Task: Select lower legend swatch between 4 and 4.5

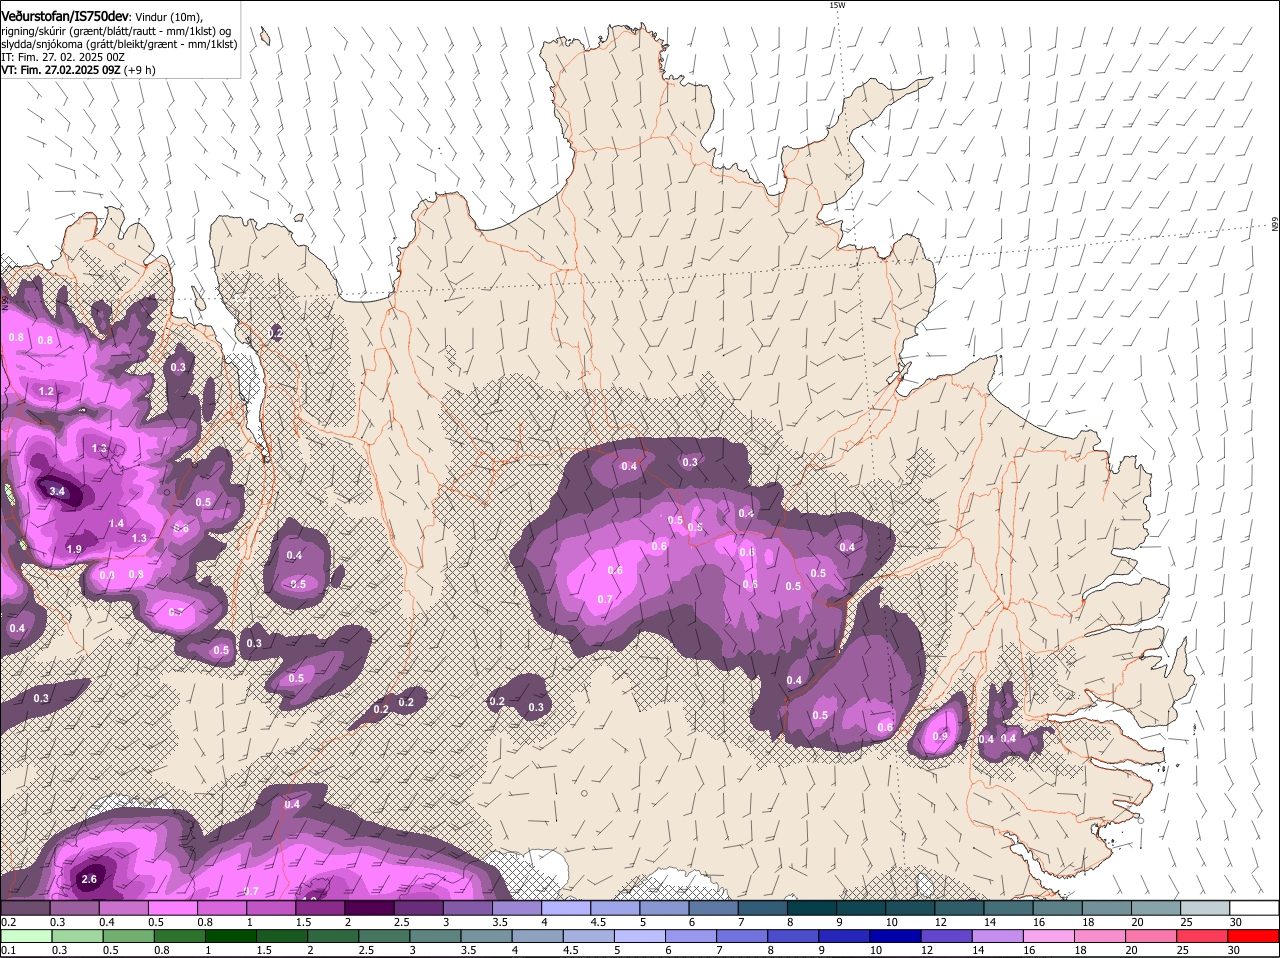Action: point(537,936)
